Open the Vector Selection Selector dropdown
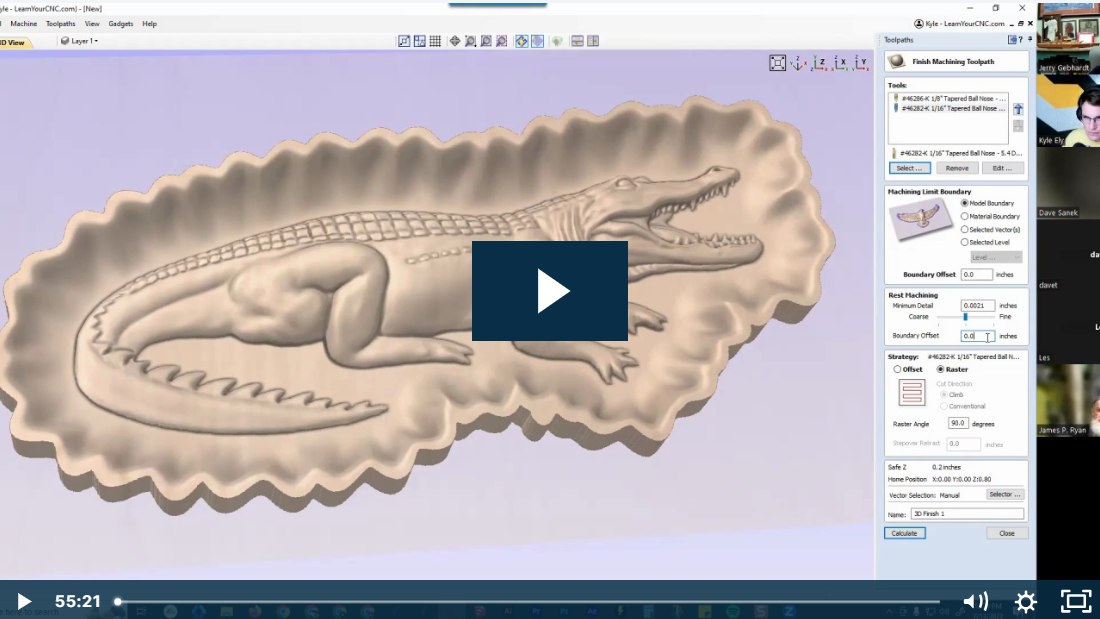The image size is (1100, 619). 1004,493
